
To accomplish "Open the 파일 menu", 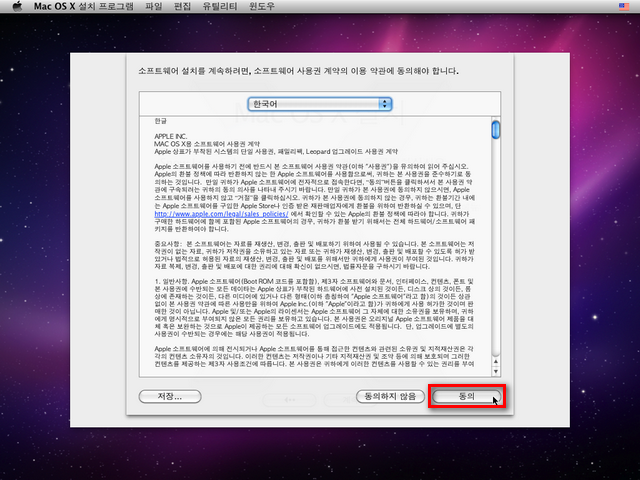I will coord(153,7).
